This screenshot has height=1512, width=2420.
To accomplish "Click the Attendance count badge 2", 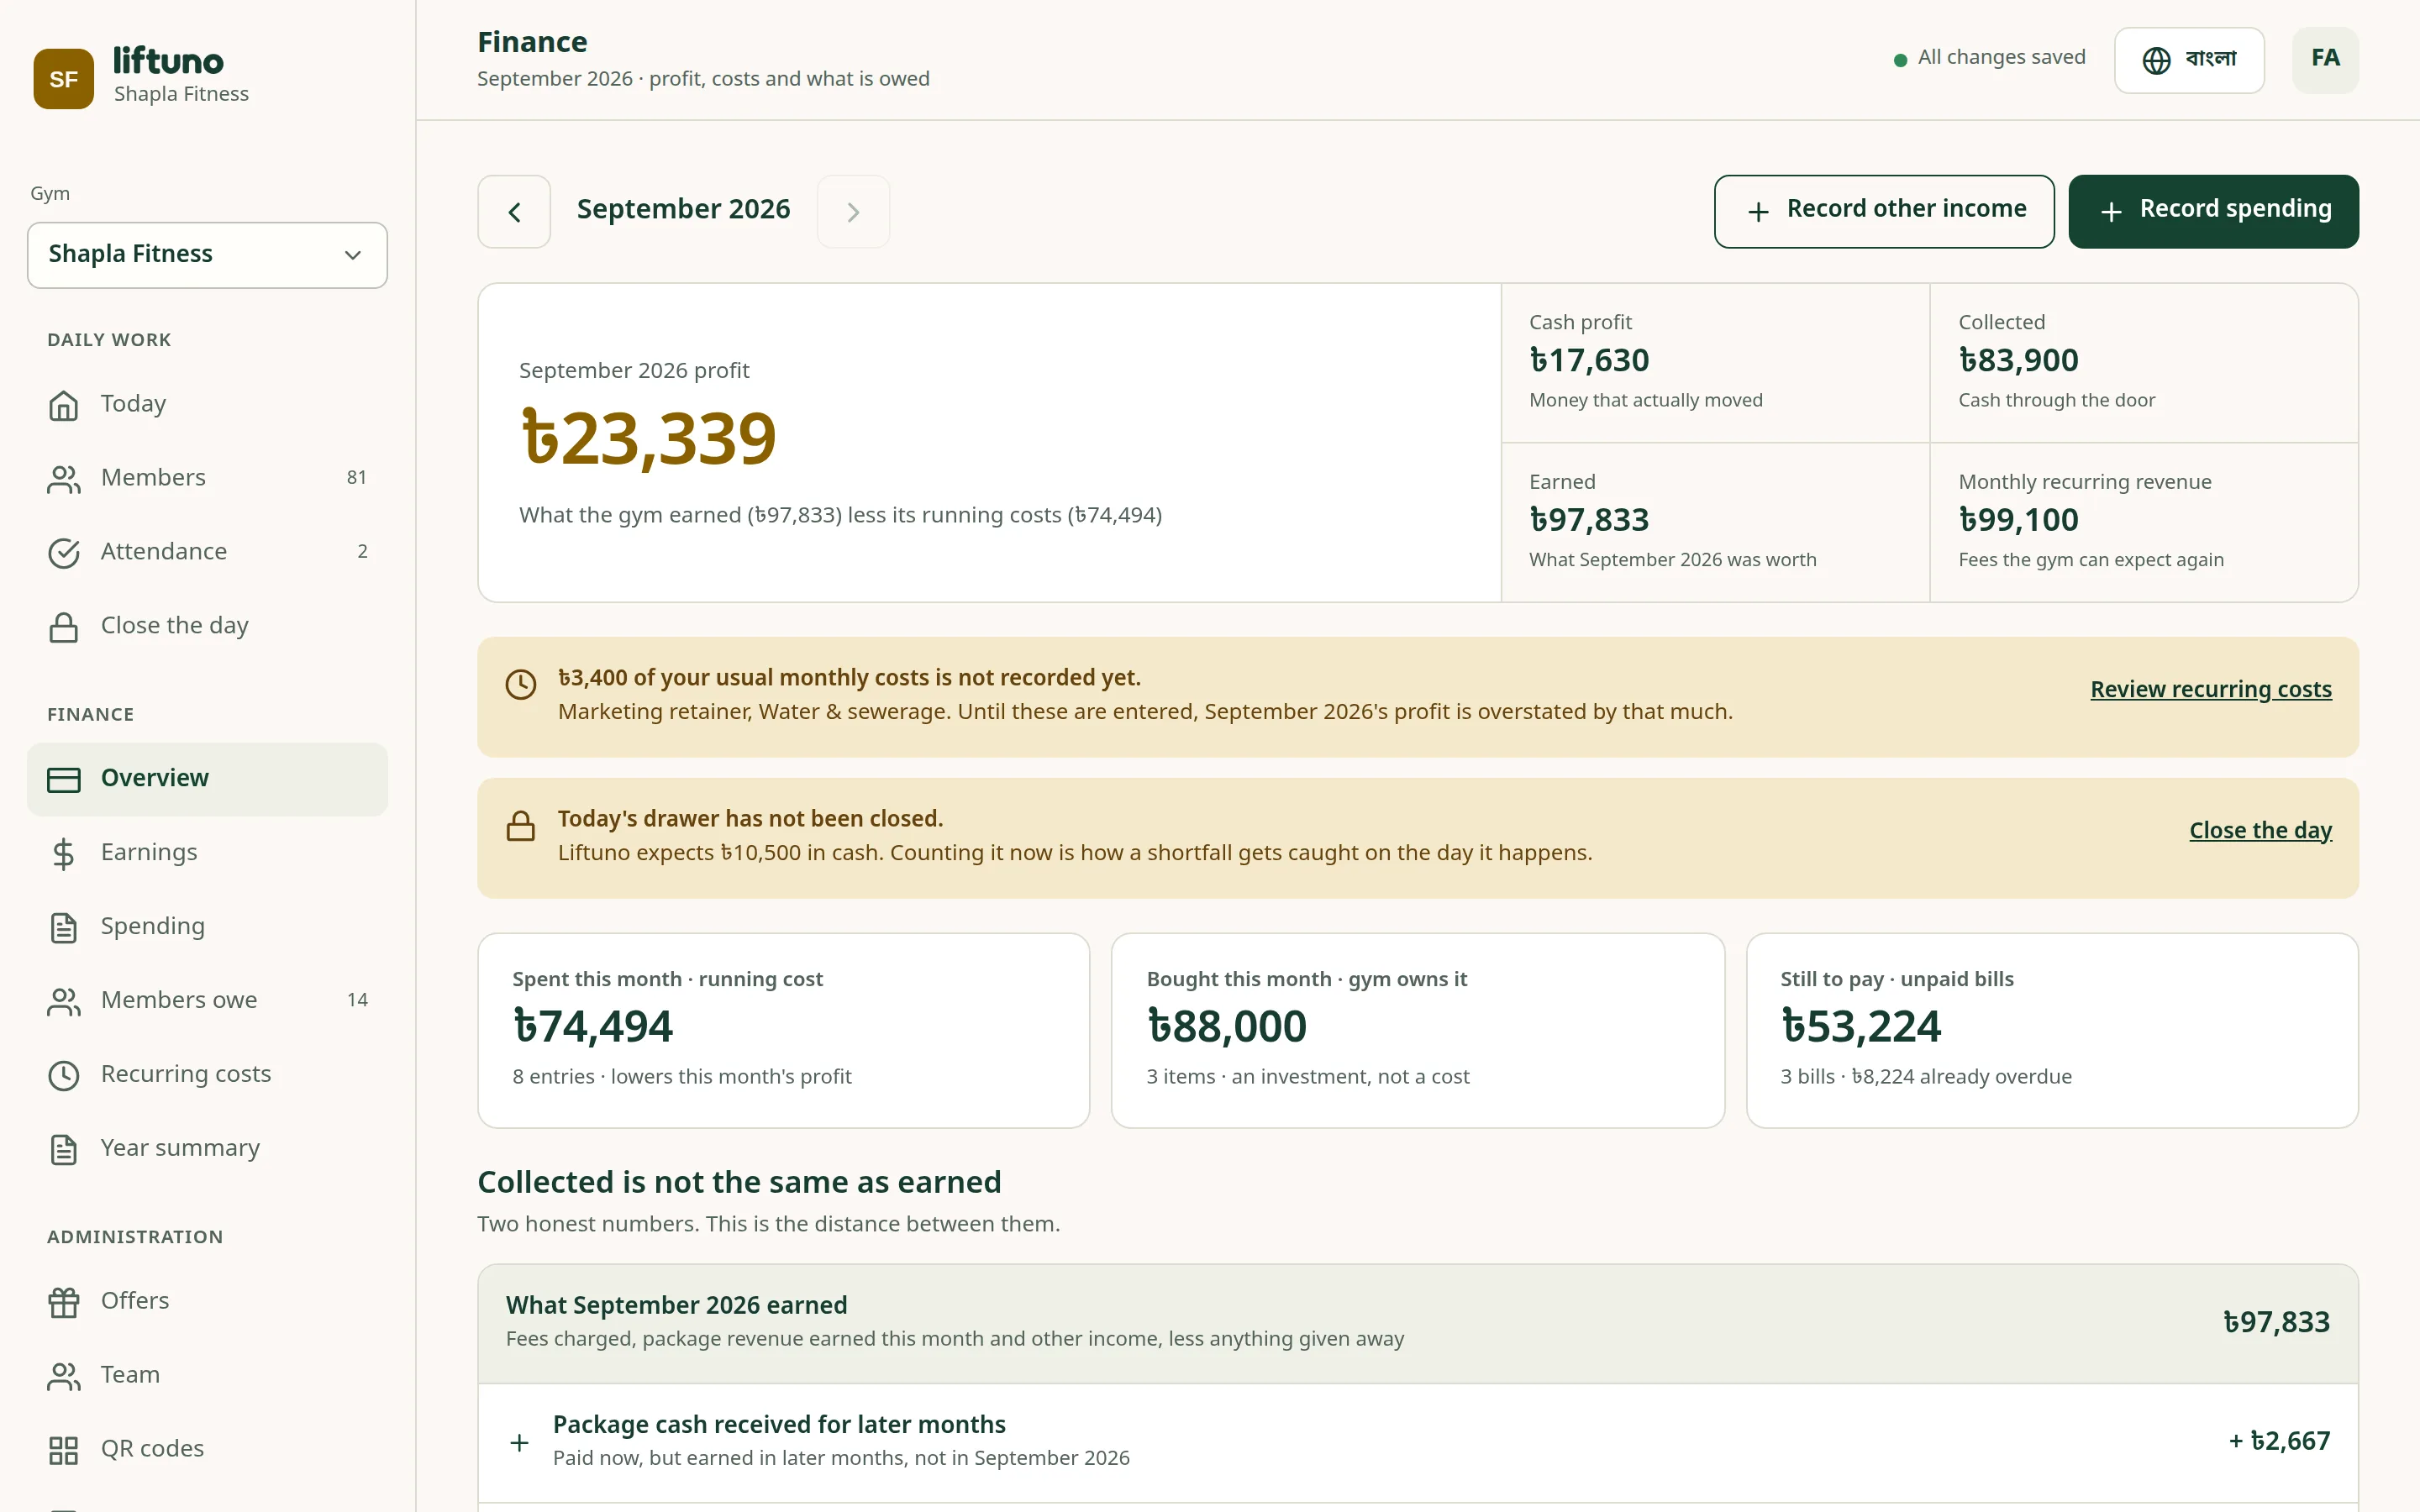I will coord(362,553).
